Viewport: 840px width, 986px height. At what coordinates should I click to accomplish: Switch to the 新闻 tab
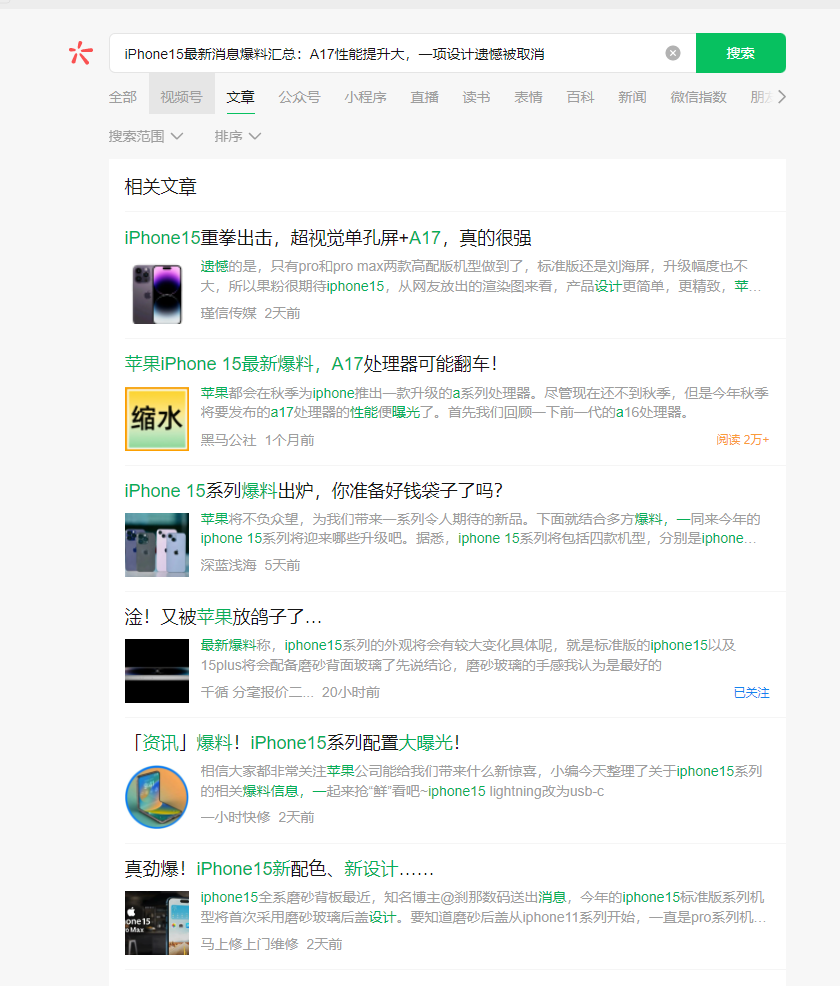tap(633, 97)
